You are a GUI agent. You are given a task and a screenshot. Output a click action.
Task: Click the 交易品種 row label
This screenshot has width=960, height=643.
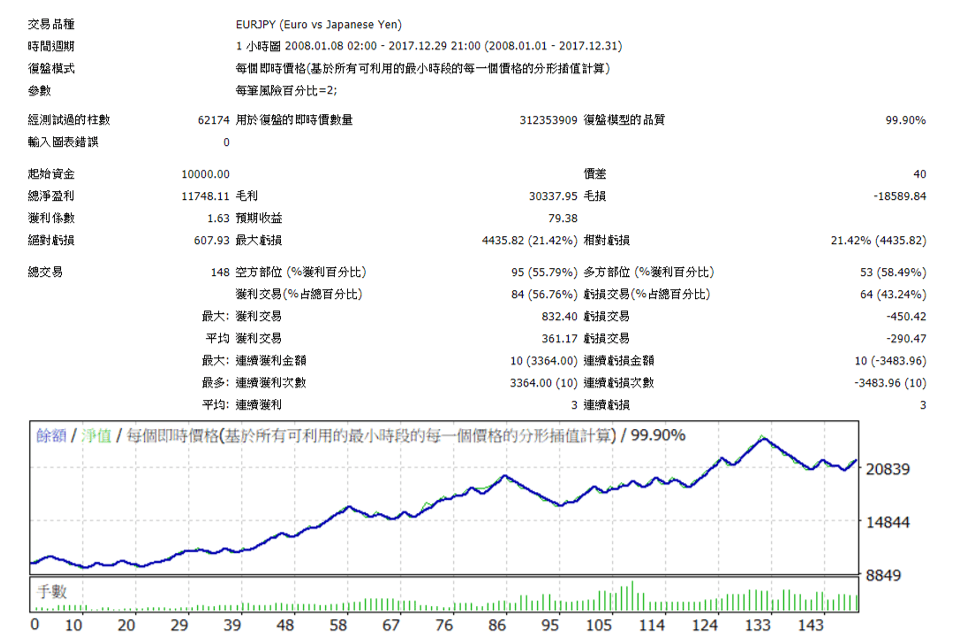[x=54, y=24]
